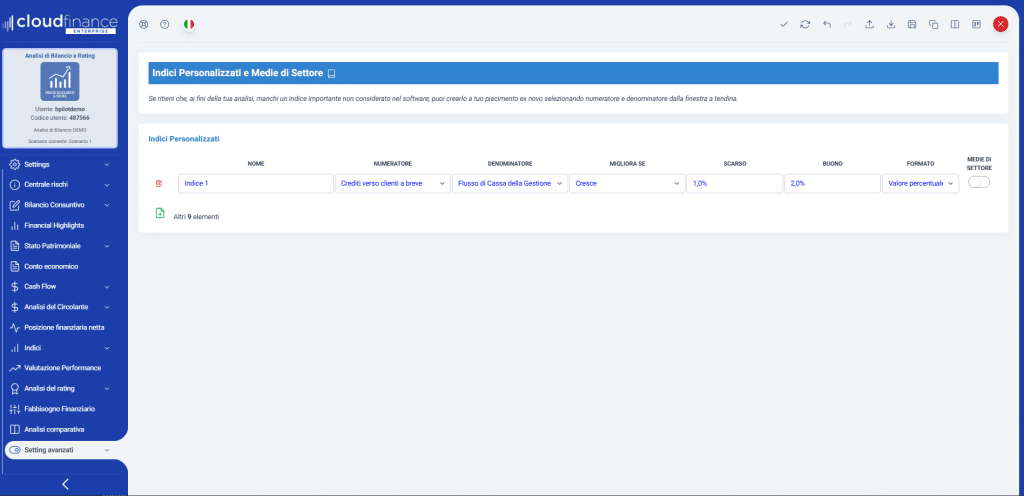This screenshot has width=1024, height=496.
Task: Click the checkmark confirm icon in toolbar
Action: (784, 24)
